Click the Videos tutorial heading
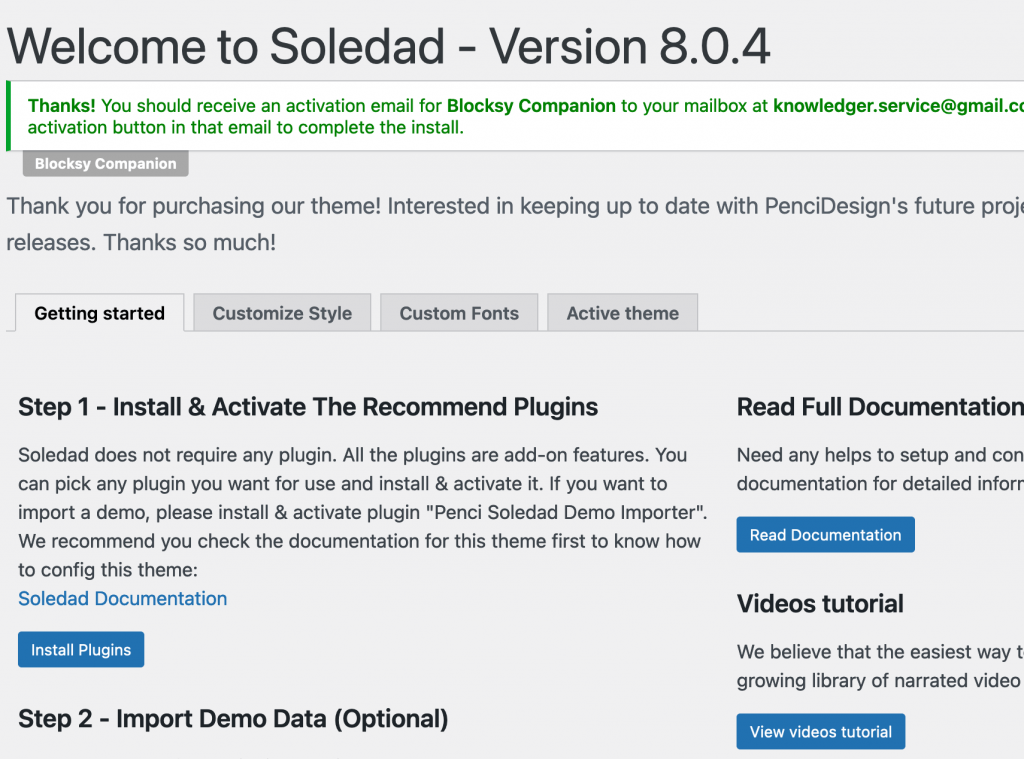 point(820,604)
